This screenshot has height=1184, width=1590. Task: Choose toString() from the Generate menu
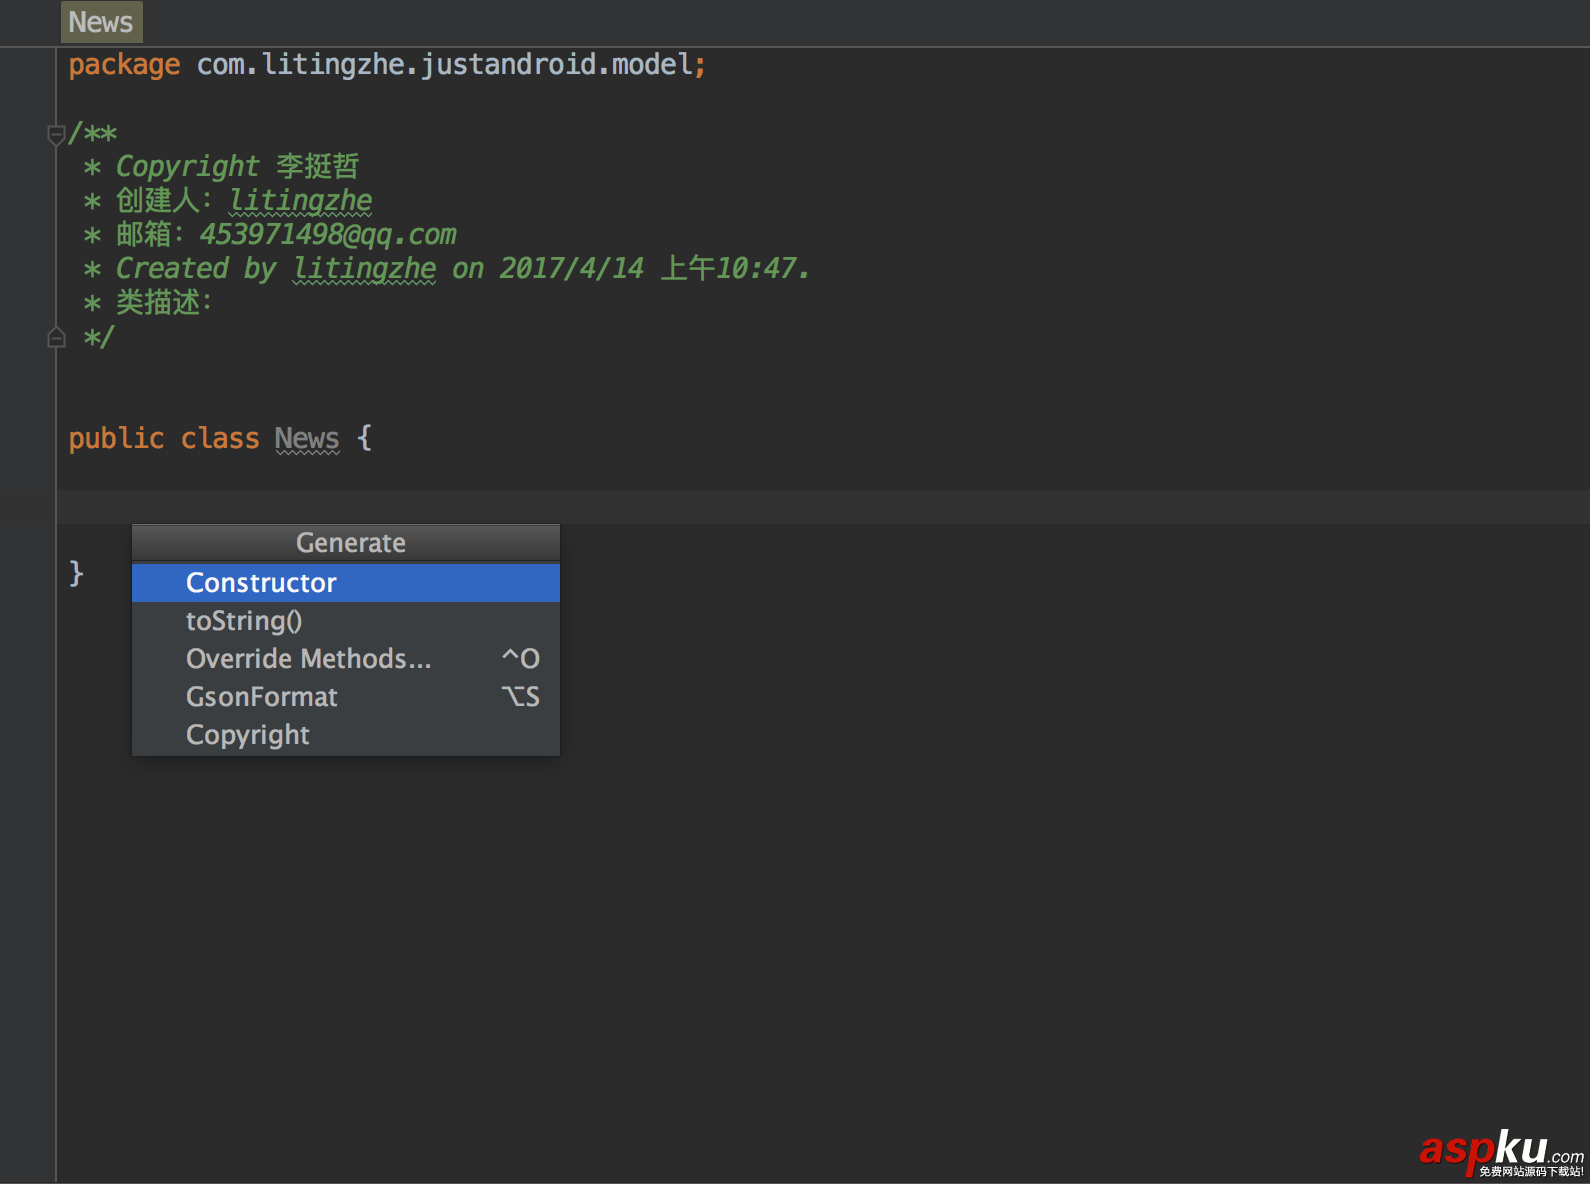point(244,621)
